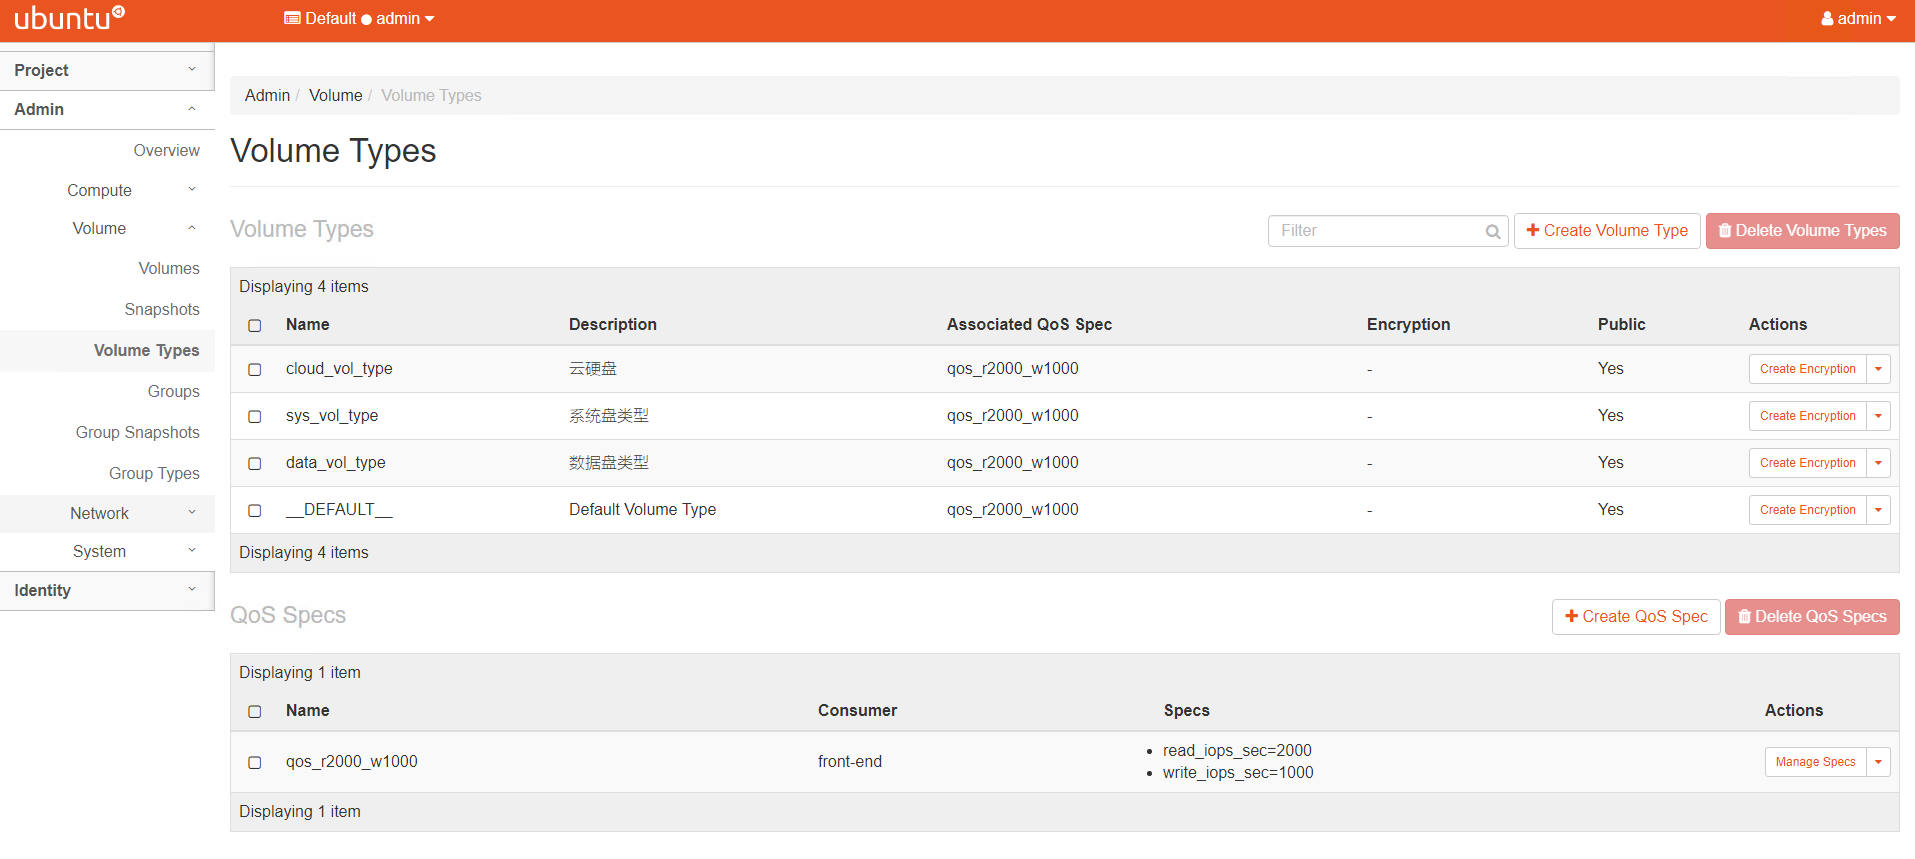The width and height of the screenshot is (1915, 859).
Task: Sort the volume types by Name column
Action: pos(307,324)
